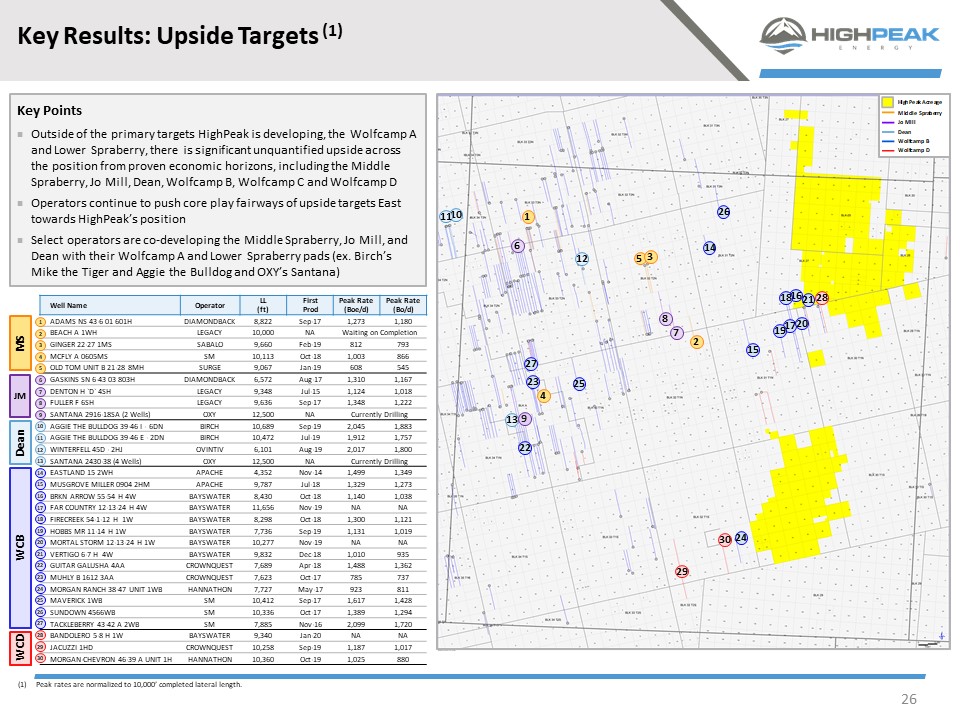Image resolution: width=960 pixels, height=720 pixels.
Task: Select 'FULLER F 6SH' well name
Action: pyautogui.click(x=72, y=403)
